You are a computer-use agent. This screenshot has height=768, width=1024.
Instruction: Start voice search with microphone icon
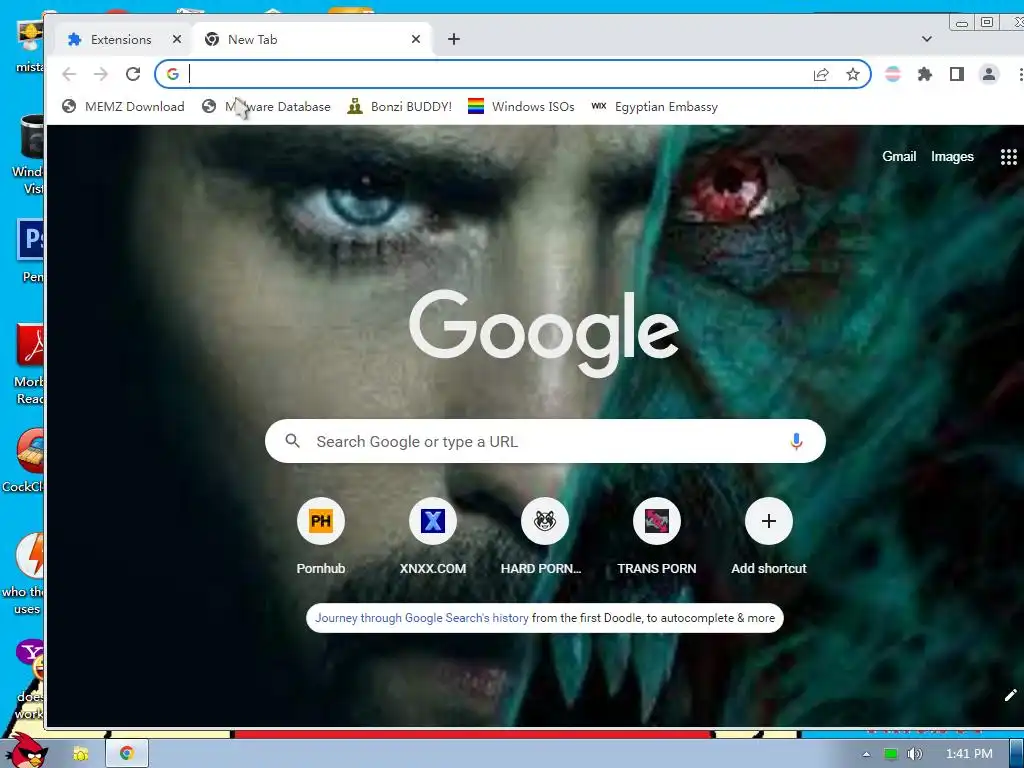pyautogui.click(x=796, y=441)
